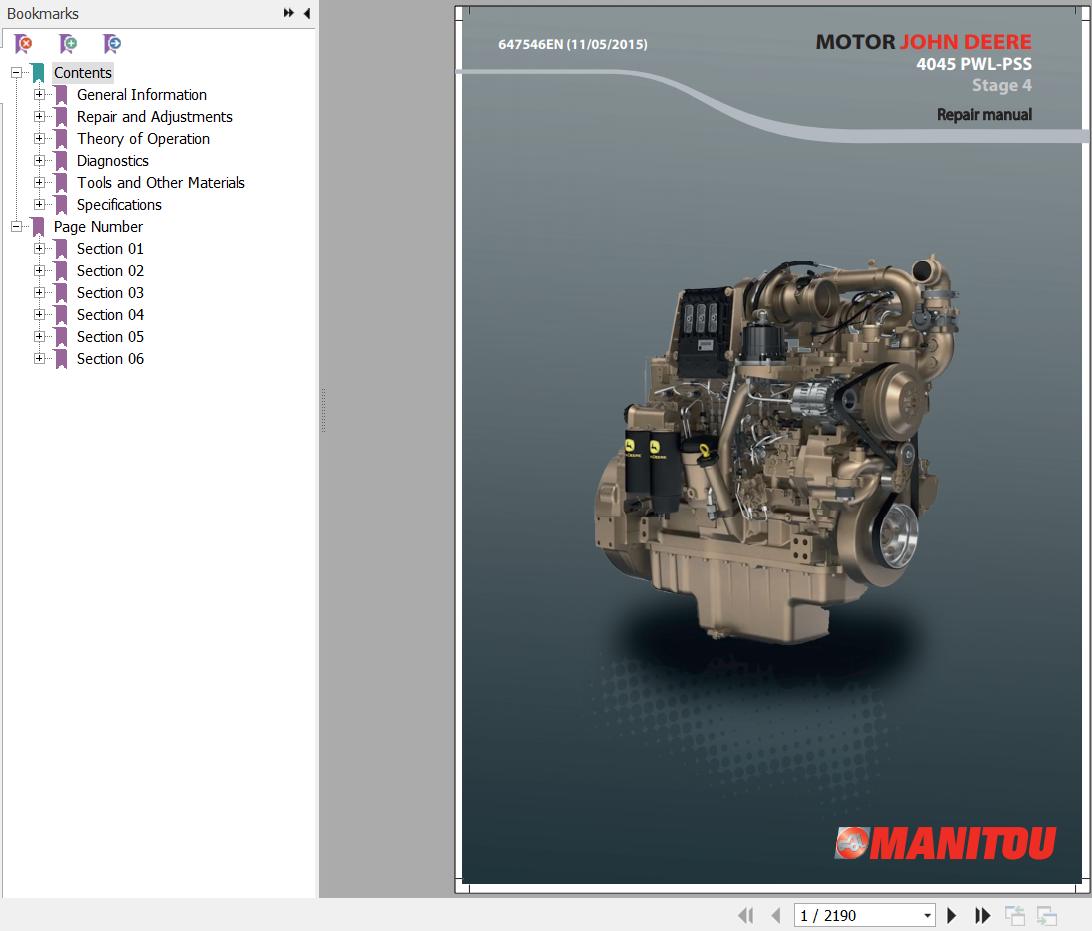Open the General Information bookmark
The image size is (1092, 931).
tap(141, 95)
